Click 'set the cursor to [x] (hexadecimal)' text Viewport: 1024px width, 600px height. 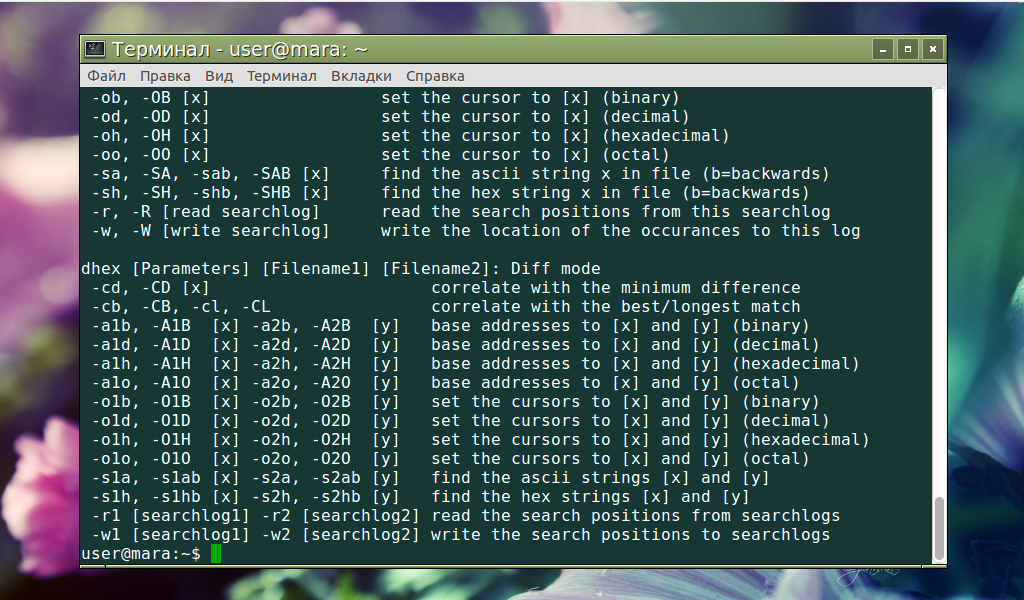pyautogui.click(x=556, y=136)
